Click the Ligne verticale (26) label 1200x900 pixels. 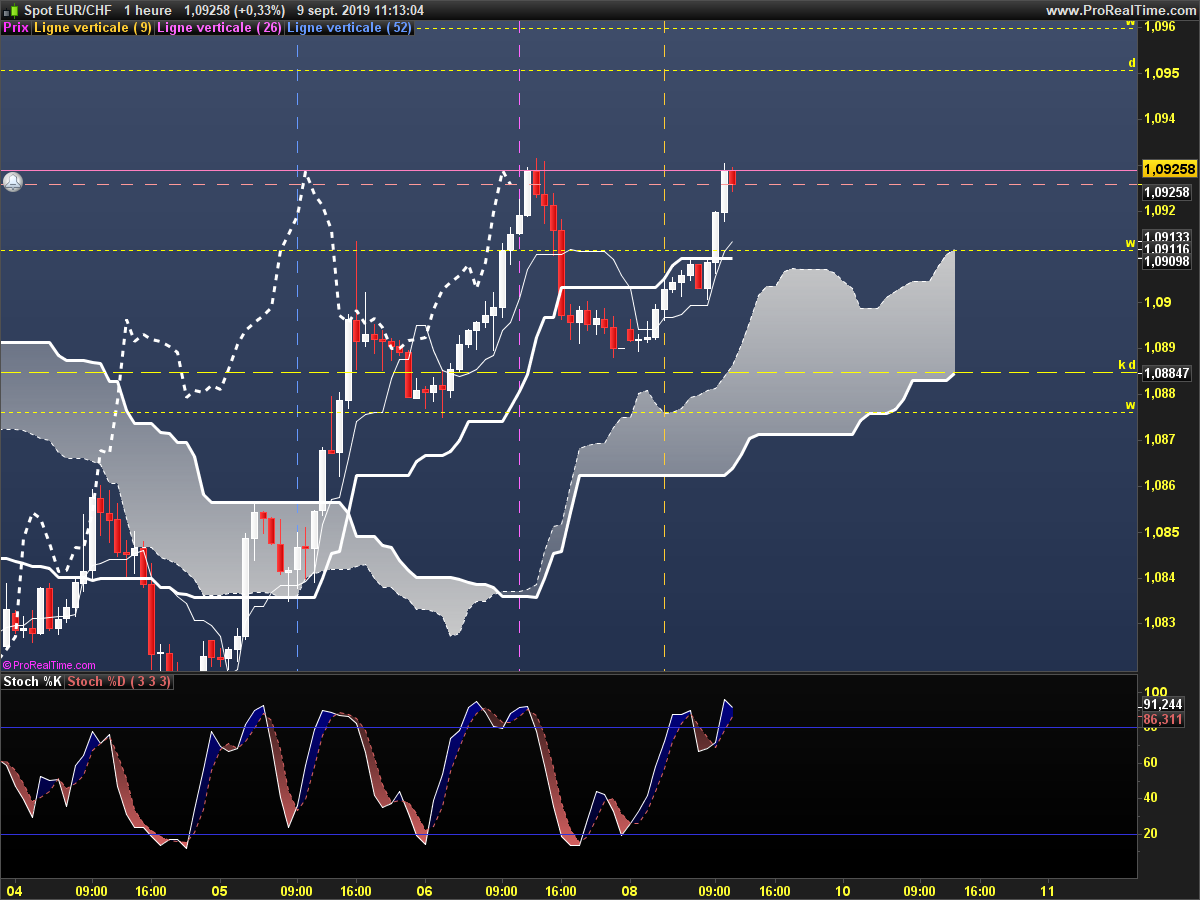[220, 28]
